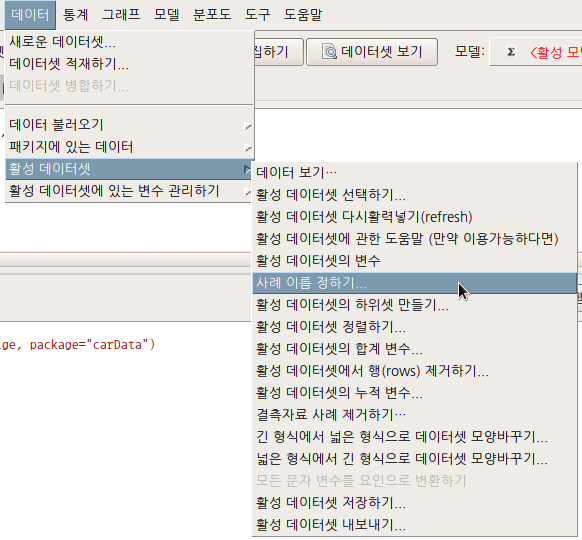Open the 데이터 menu

tap(30, 15)
